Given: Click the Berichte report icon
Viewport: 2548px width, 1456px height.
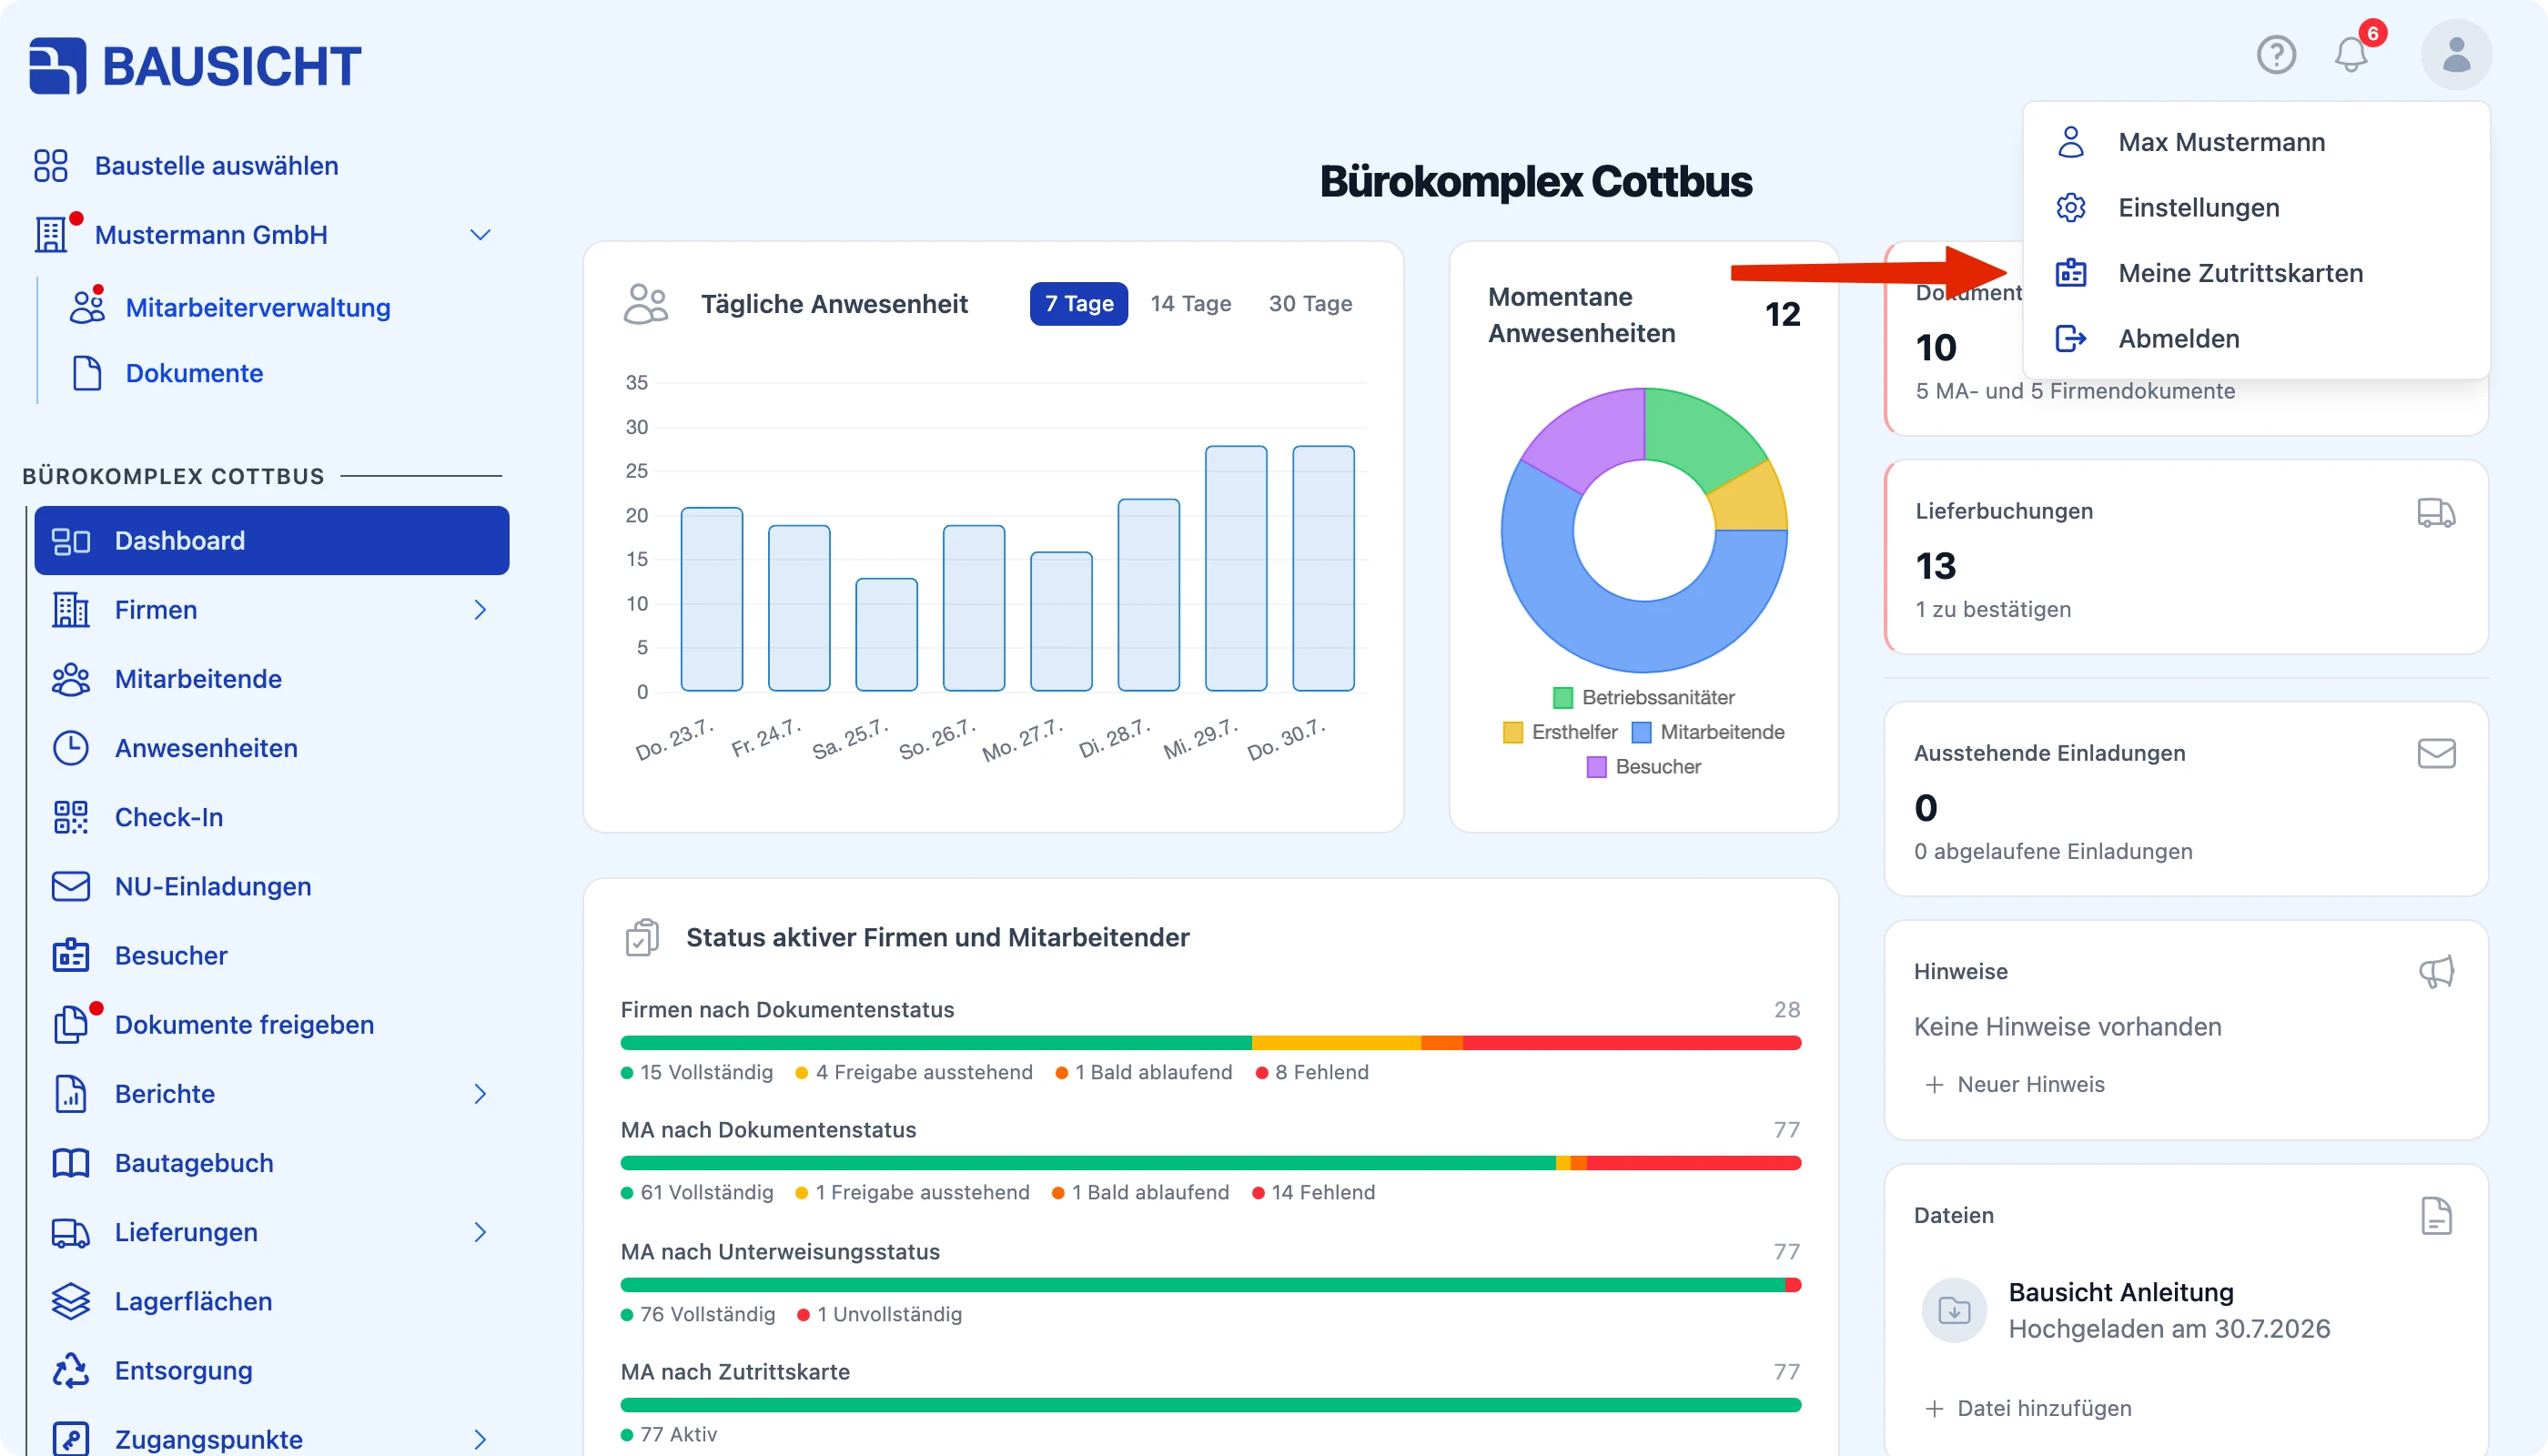Looking at the screenshot, I should [71, 1094].
